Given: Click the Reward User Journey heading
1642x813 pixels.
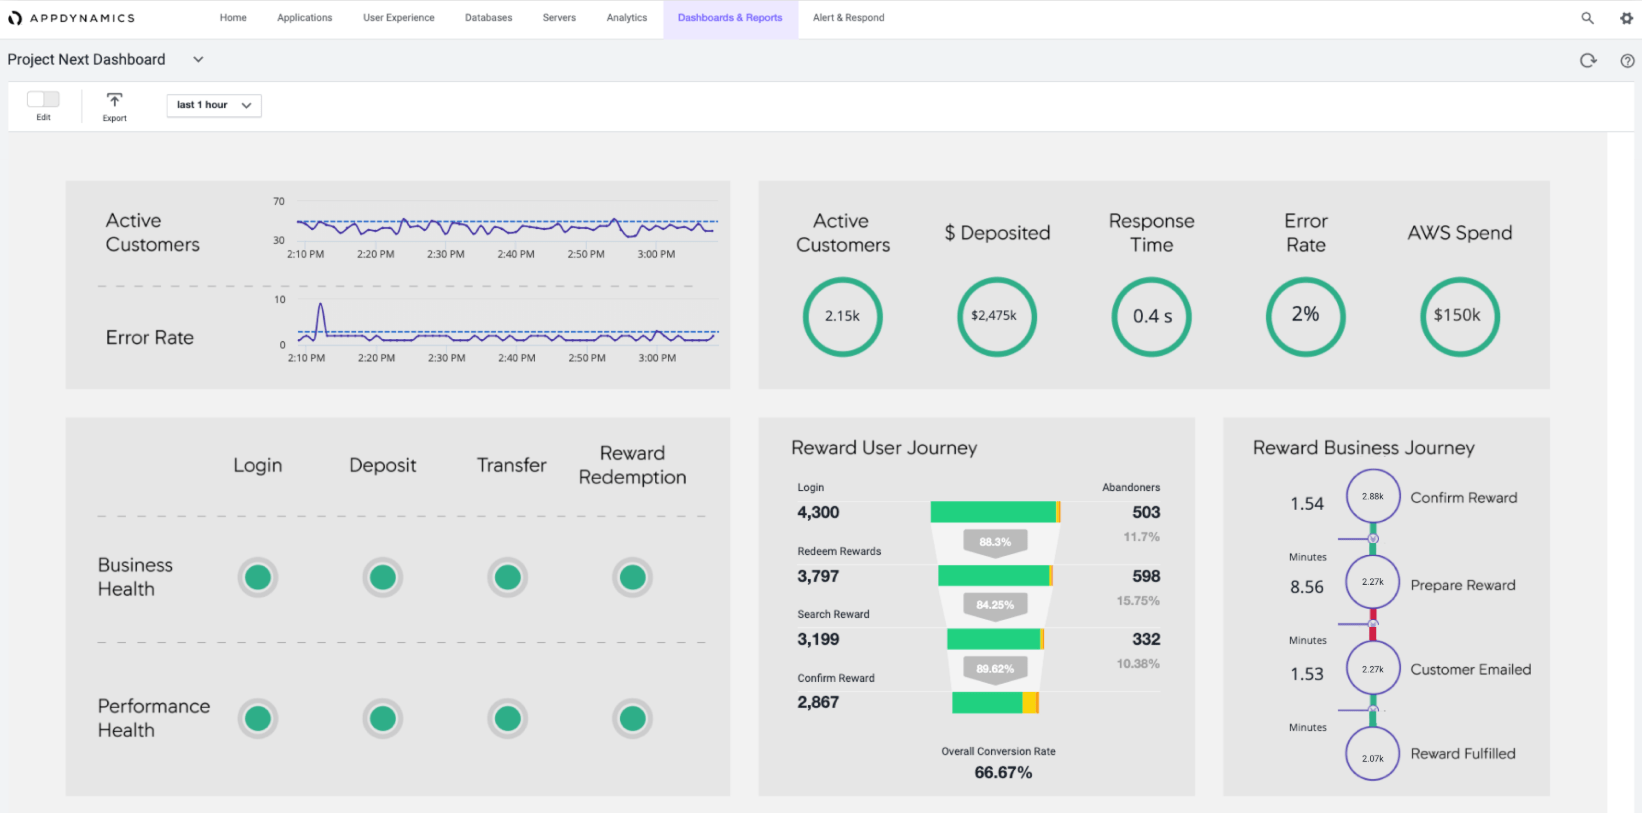Looking at the screenshot, I should tap(884, 448).
